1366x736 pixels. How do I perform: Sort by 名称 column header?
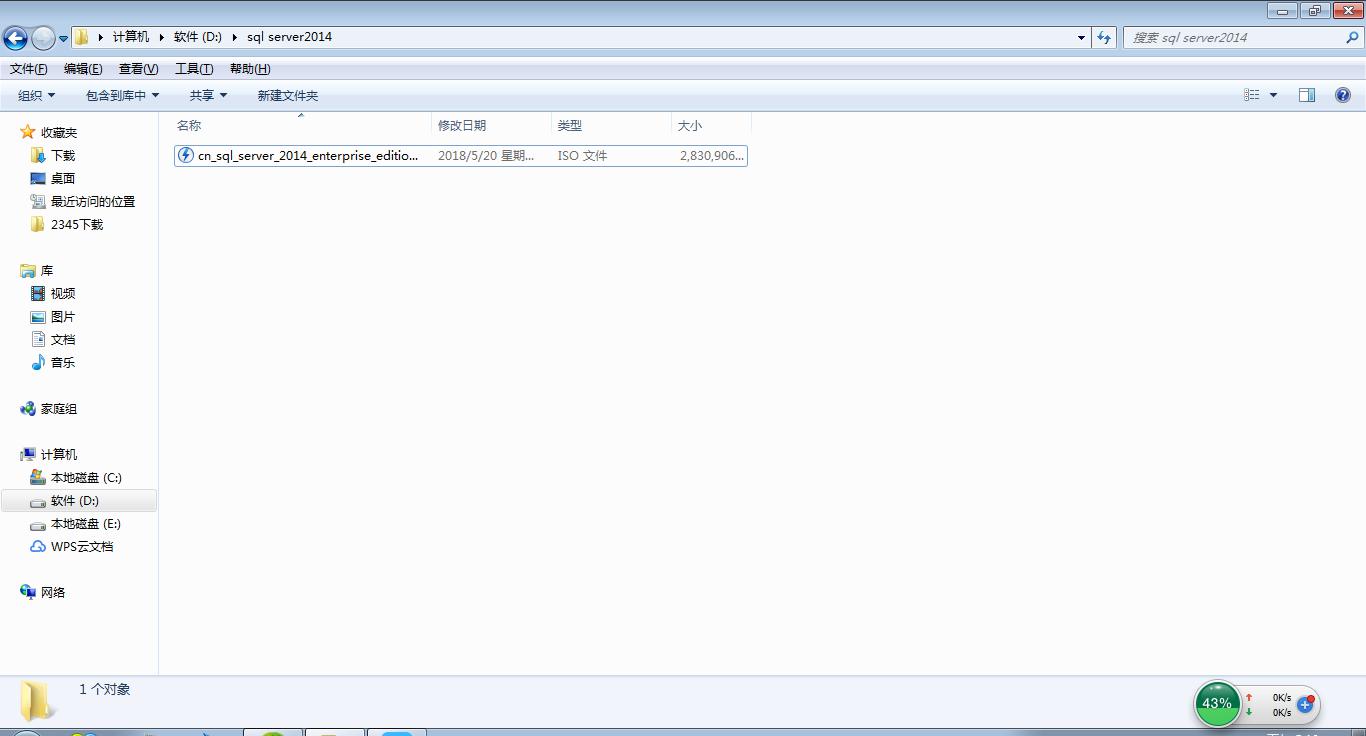(189, 125)
